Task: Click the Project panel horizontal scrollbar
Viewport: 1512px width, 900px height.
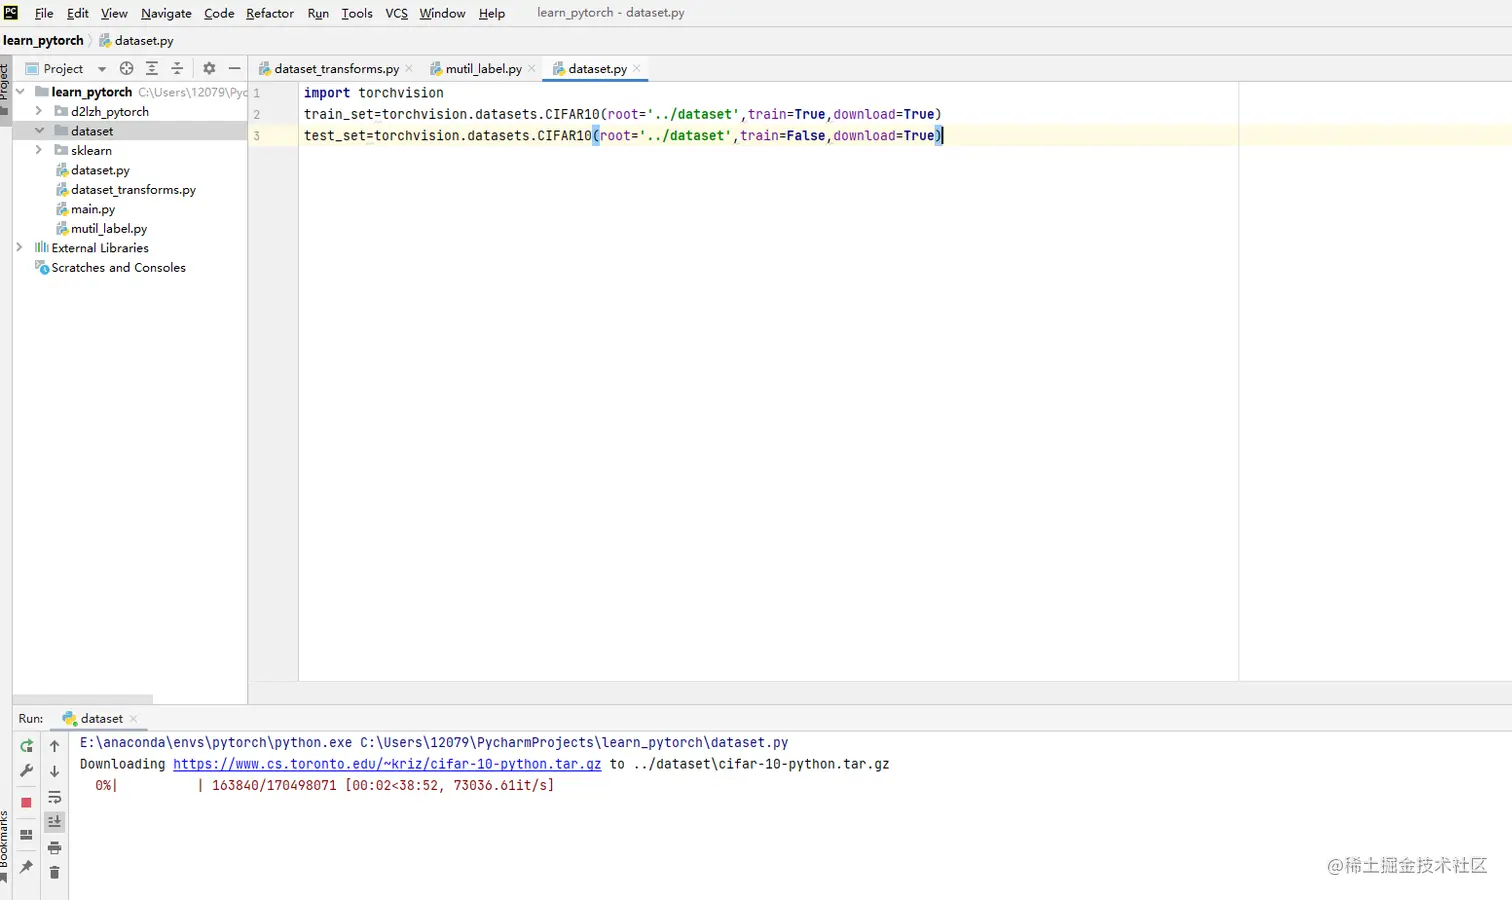Action: point(83,699)
